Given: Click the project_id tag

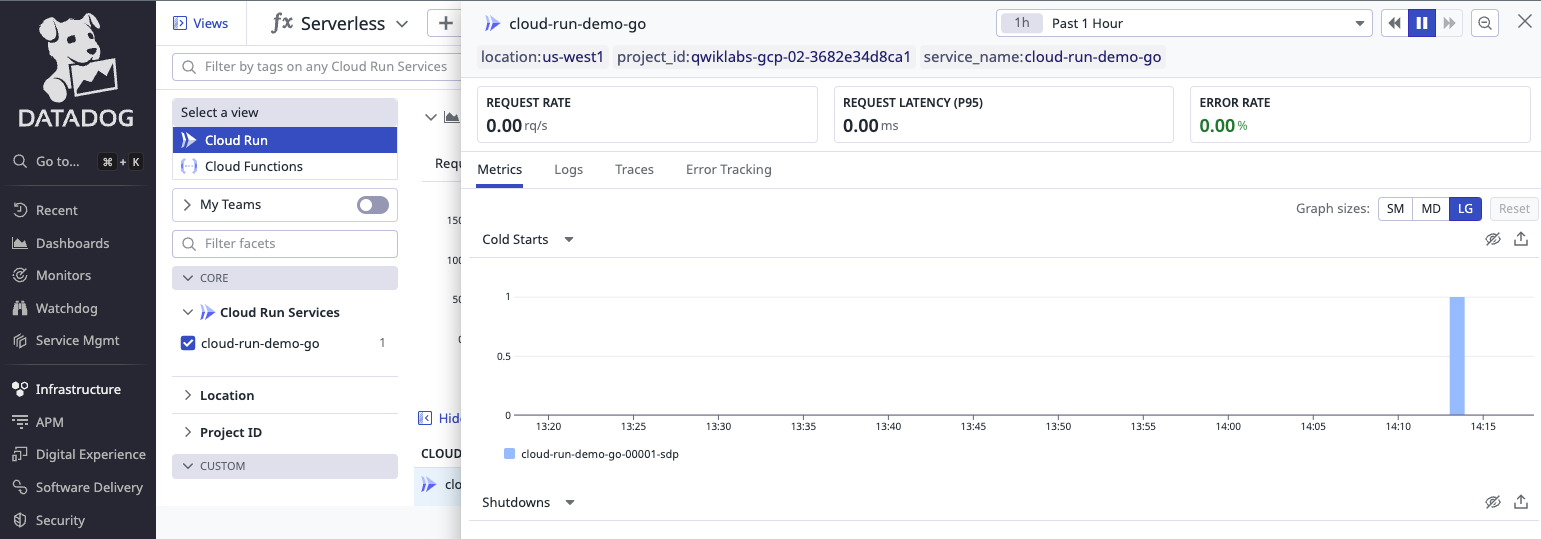Looking at the screenshot, I should (x=764, y=57).
